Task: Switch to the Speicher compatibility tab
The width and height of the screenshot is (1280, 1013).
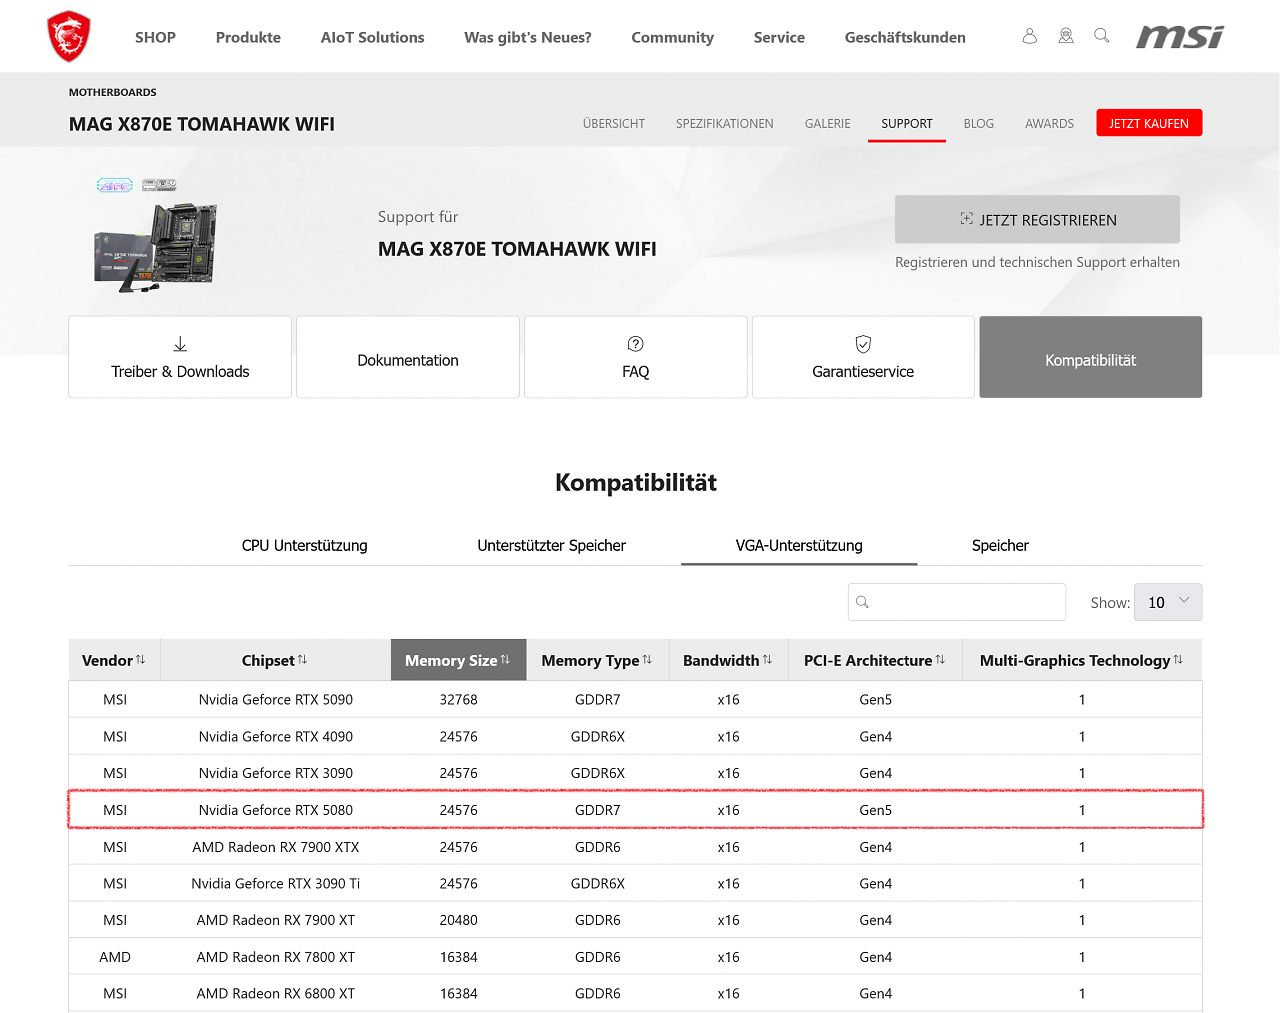Action: (1000, 545)
